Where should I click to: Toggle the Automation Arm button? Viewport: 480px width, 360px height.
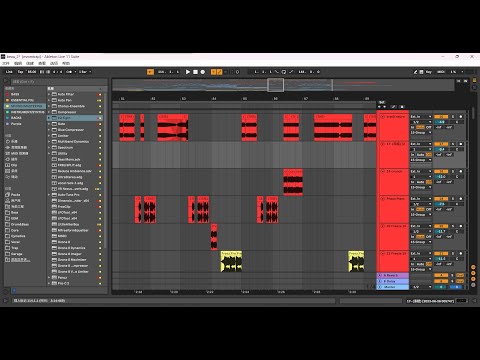(x=219, y=72)
